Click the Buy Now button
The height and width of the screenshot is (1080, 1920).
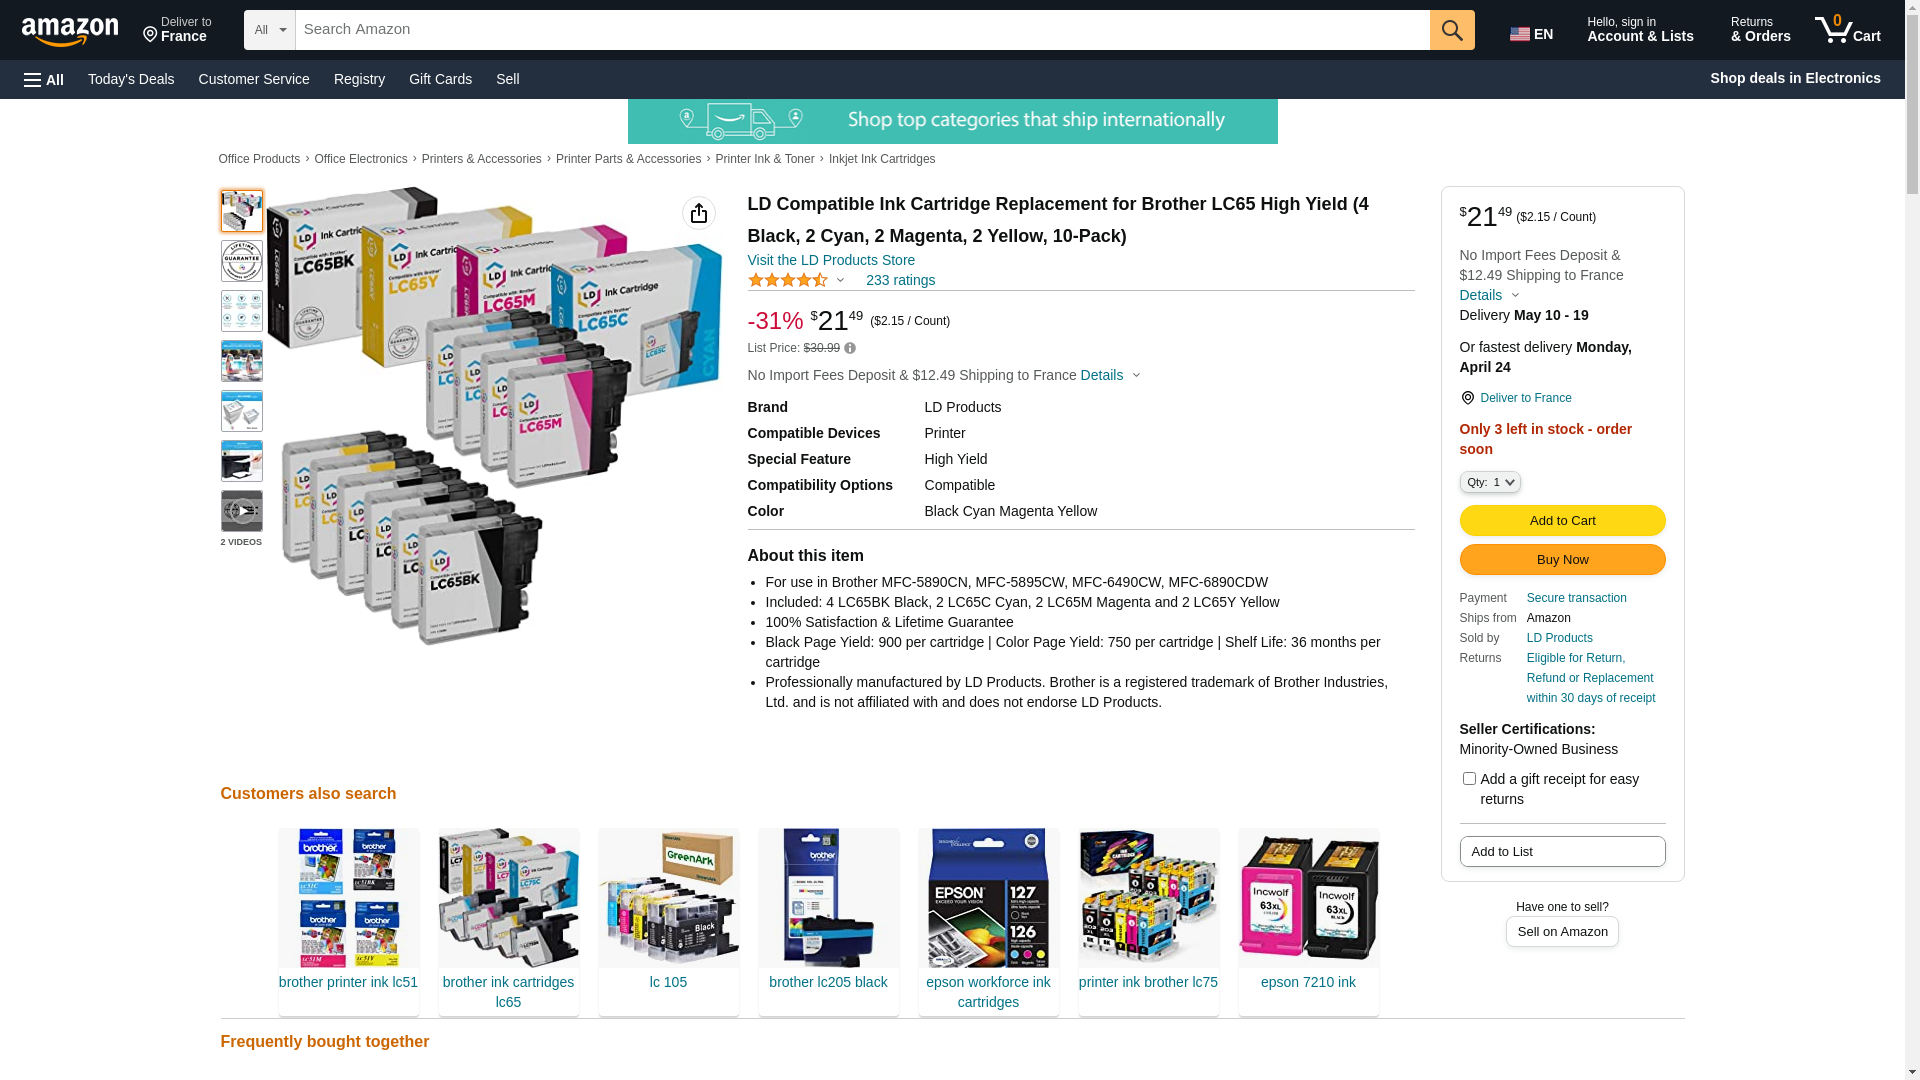point(1562,559)
